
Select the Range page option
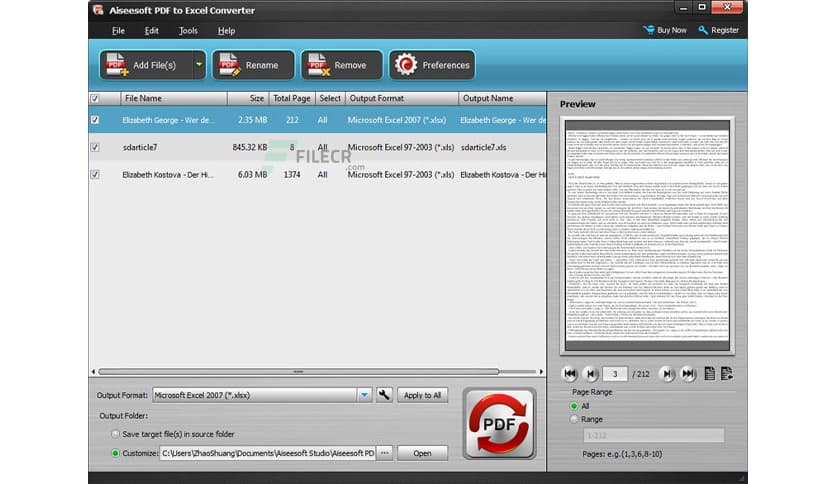tap(574, 420)
